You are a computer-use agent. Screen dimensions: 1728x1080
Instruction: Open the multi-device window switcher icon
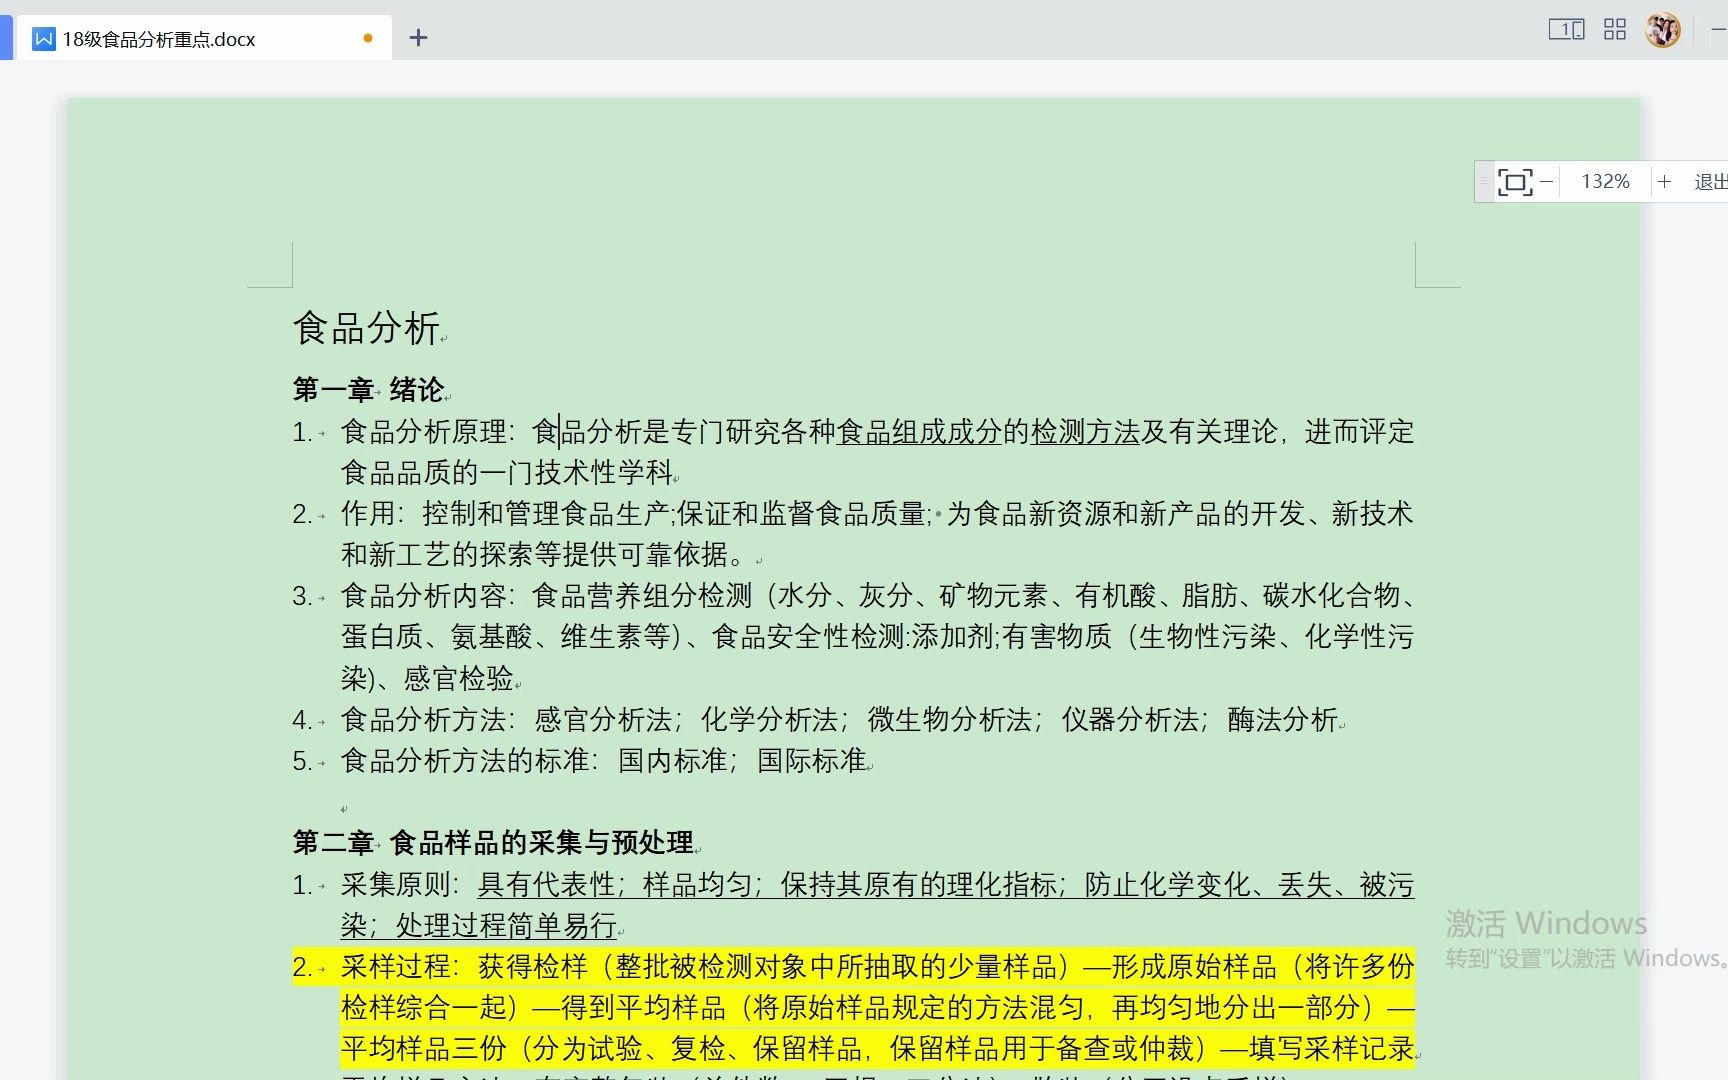(x=1566, y=30)
